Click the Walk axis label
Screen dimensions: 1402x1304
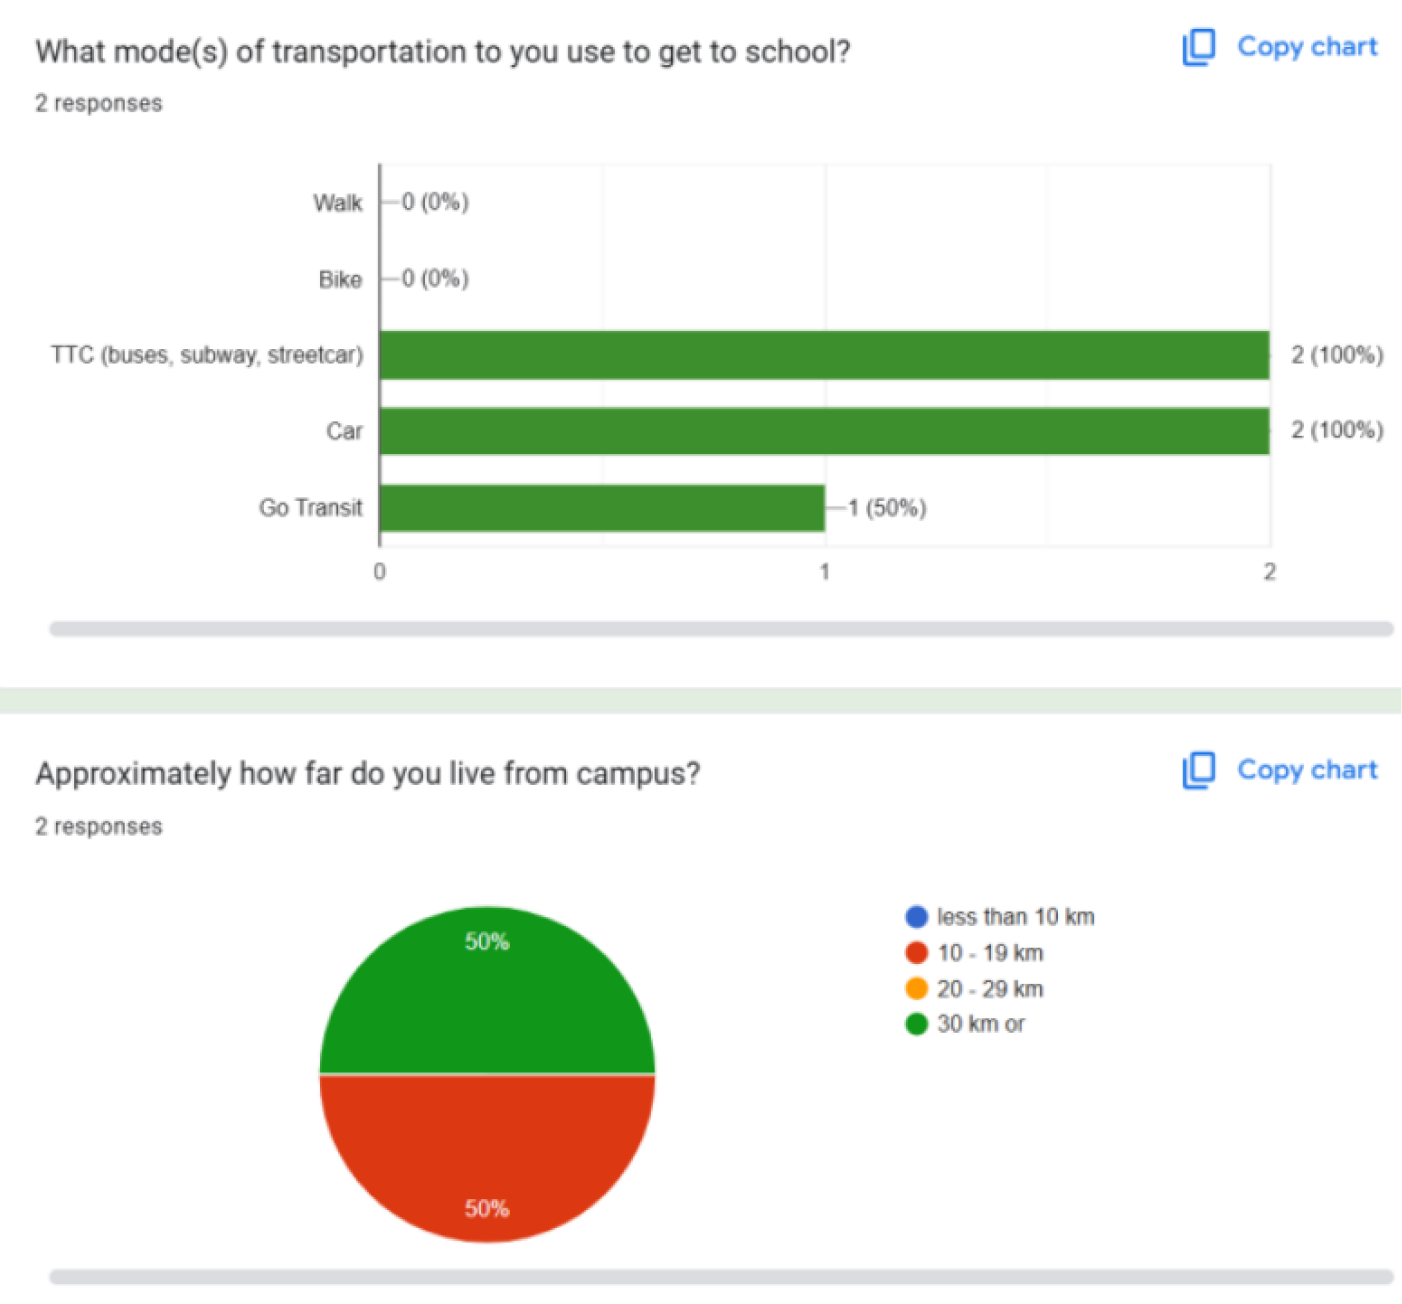tap(338, 203)
